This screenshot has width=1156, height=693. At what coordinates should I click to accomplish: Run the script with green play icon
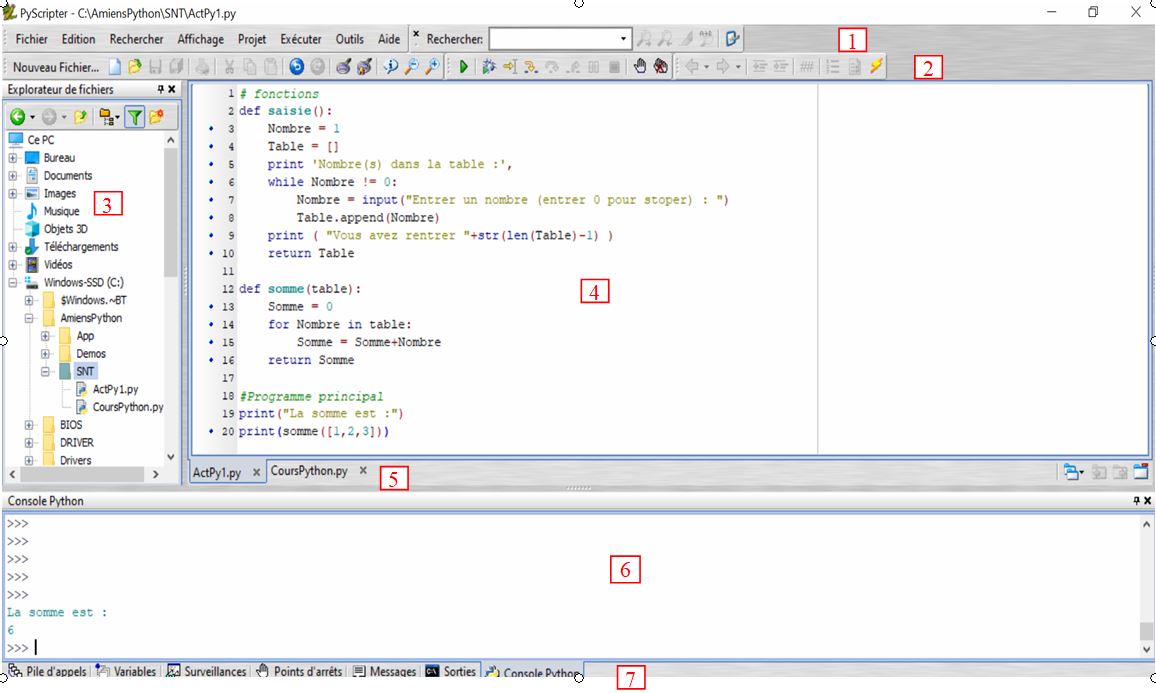(463, 67)
